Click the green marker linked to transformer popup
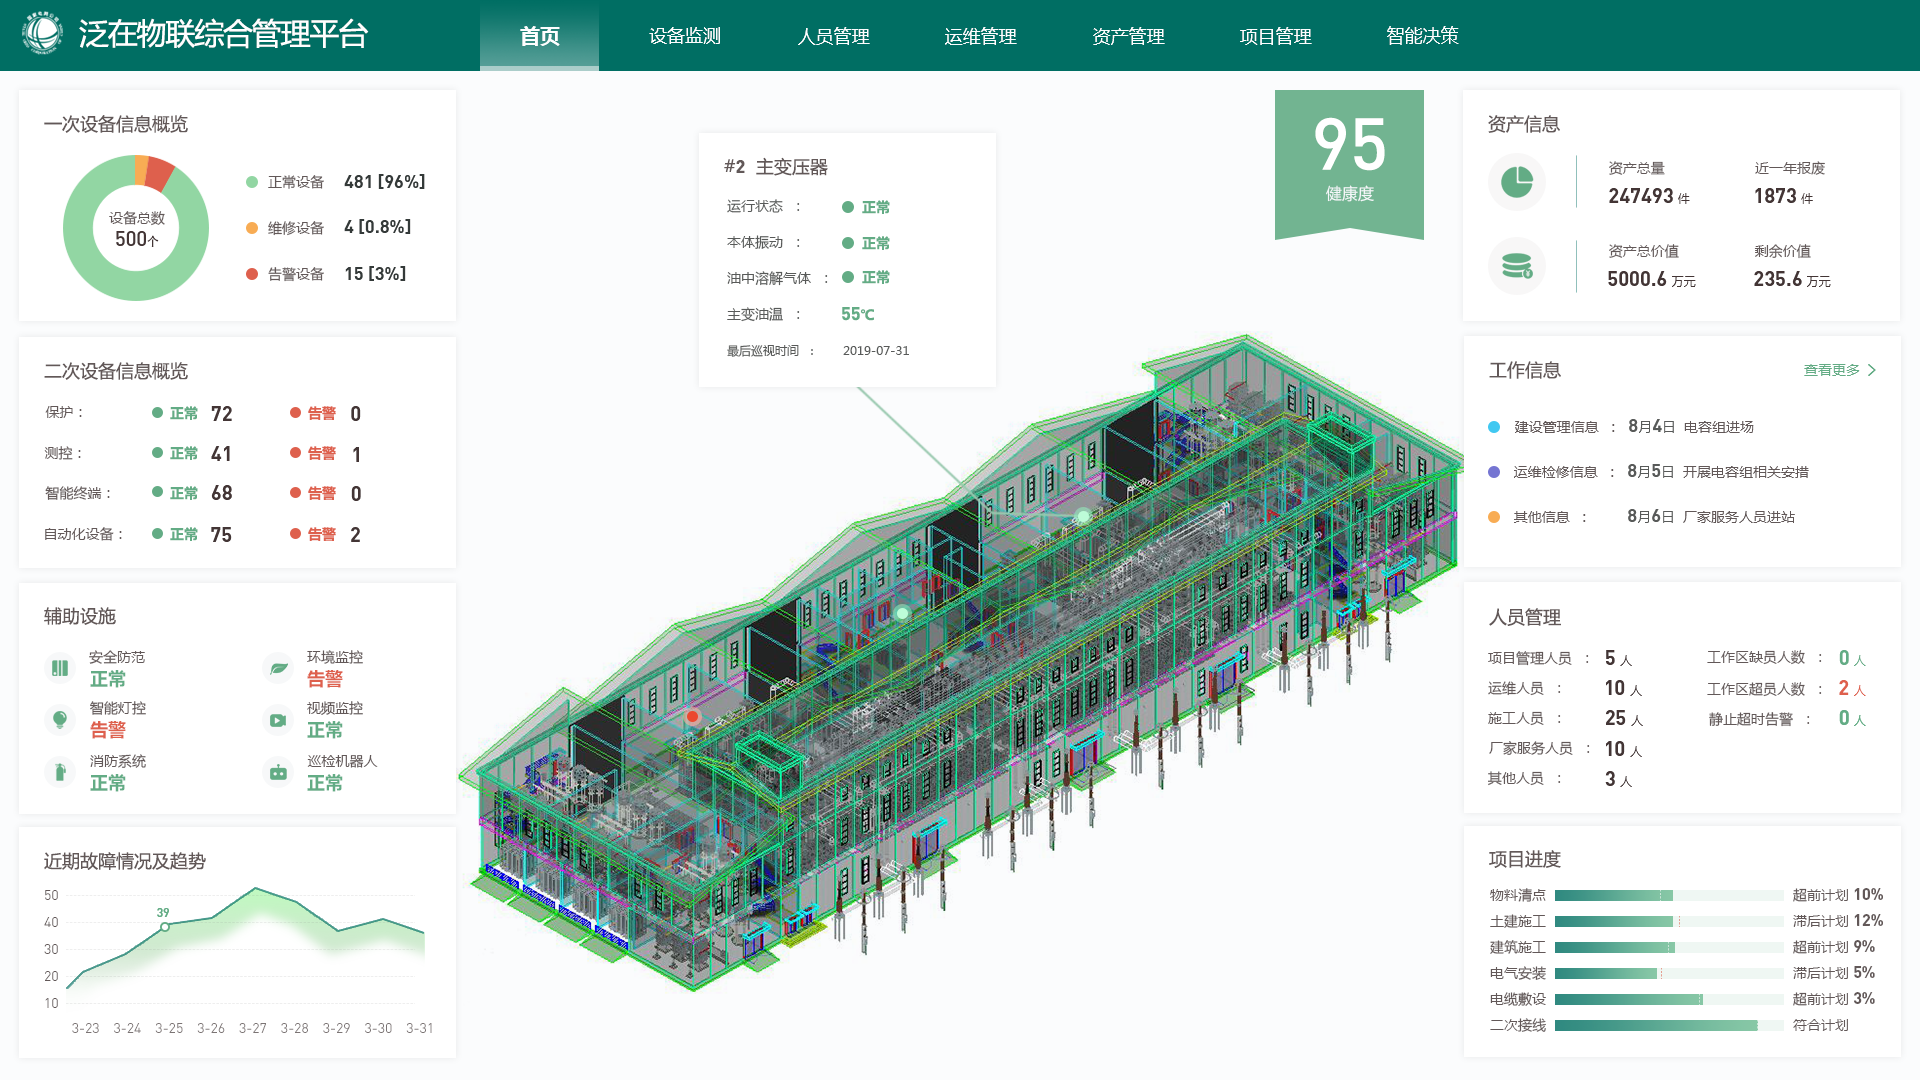 [x=1082, y=516]
